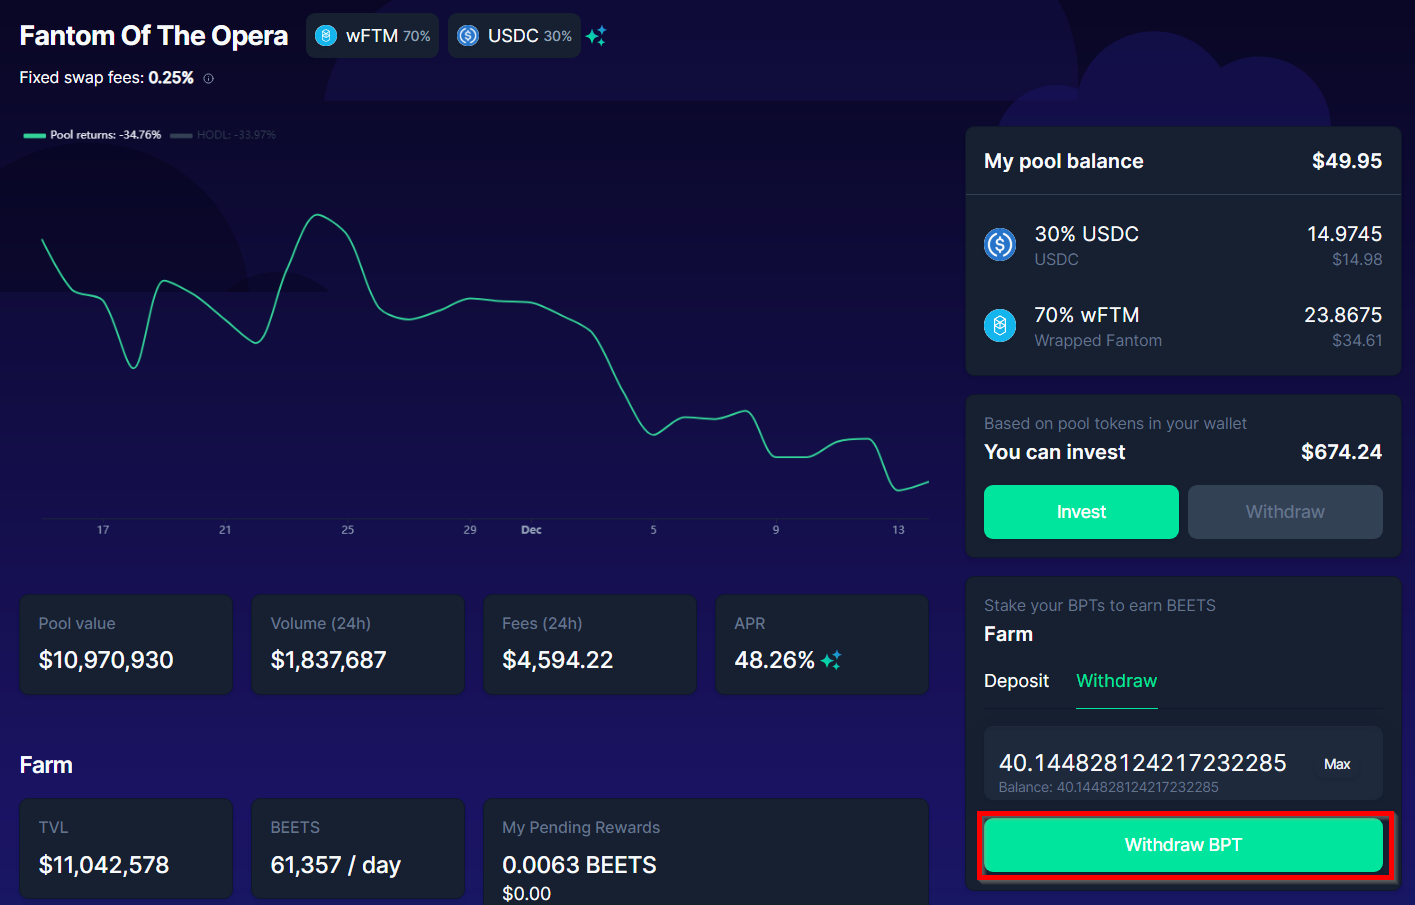Image resolution: width=1415 pixels, height=905 pixels.
Task: Click the greyed Withdraw button beside Invest
Action: [1285, 512]
